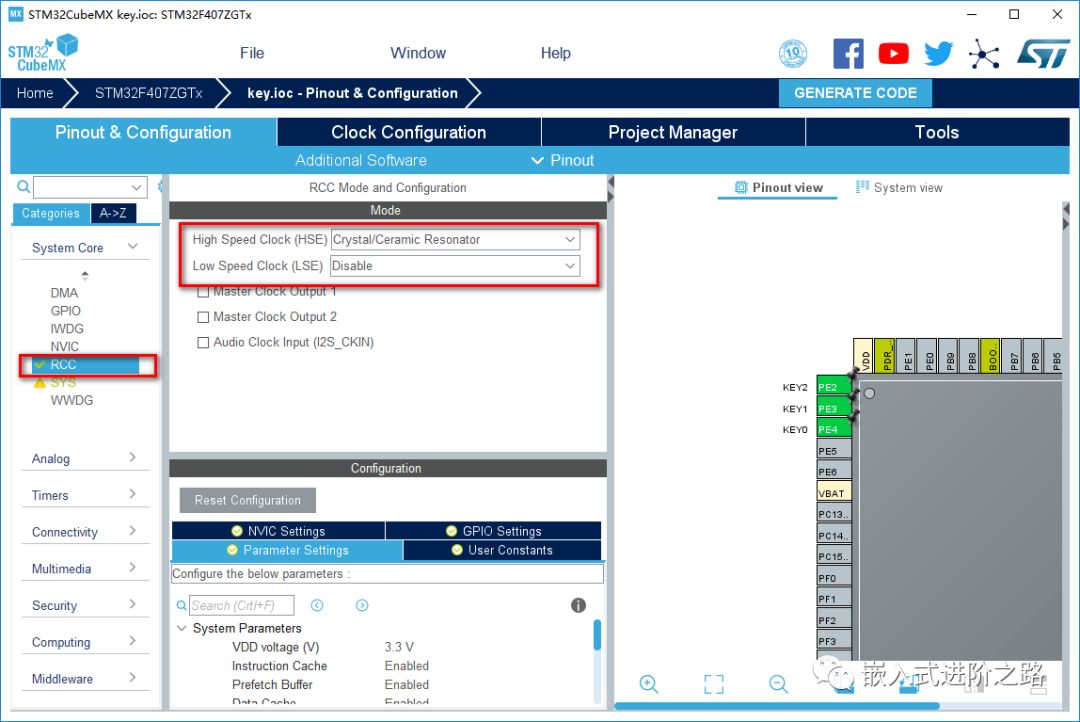This screenshot has width=1080, height=722.
Task: Open the File menu
Action: [252, 53]
